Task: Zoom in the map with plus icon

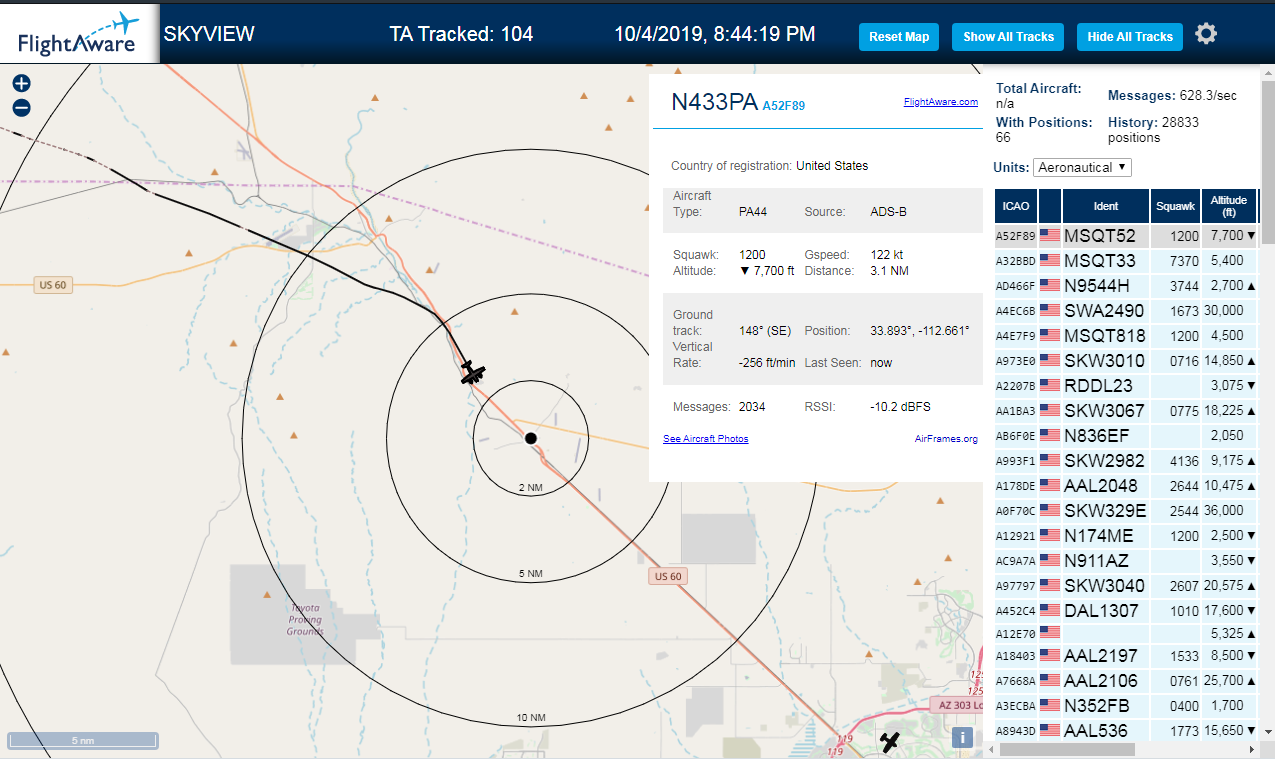Action: (x=22, y=84)
